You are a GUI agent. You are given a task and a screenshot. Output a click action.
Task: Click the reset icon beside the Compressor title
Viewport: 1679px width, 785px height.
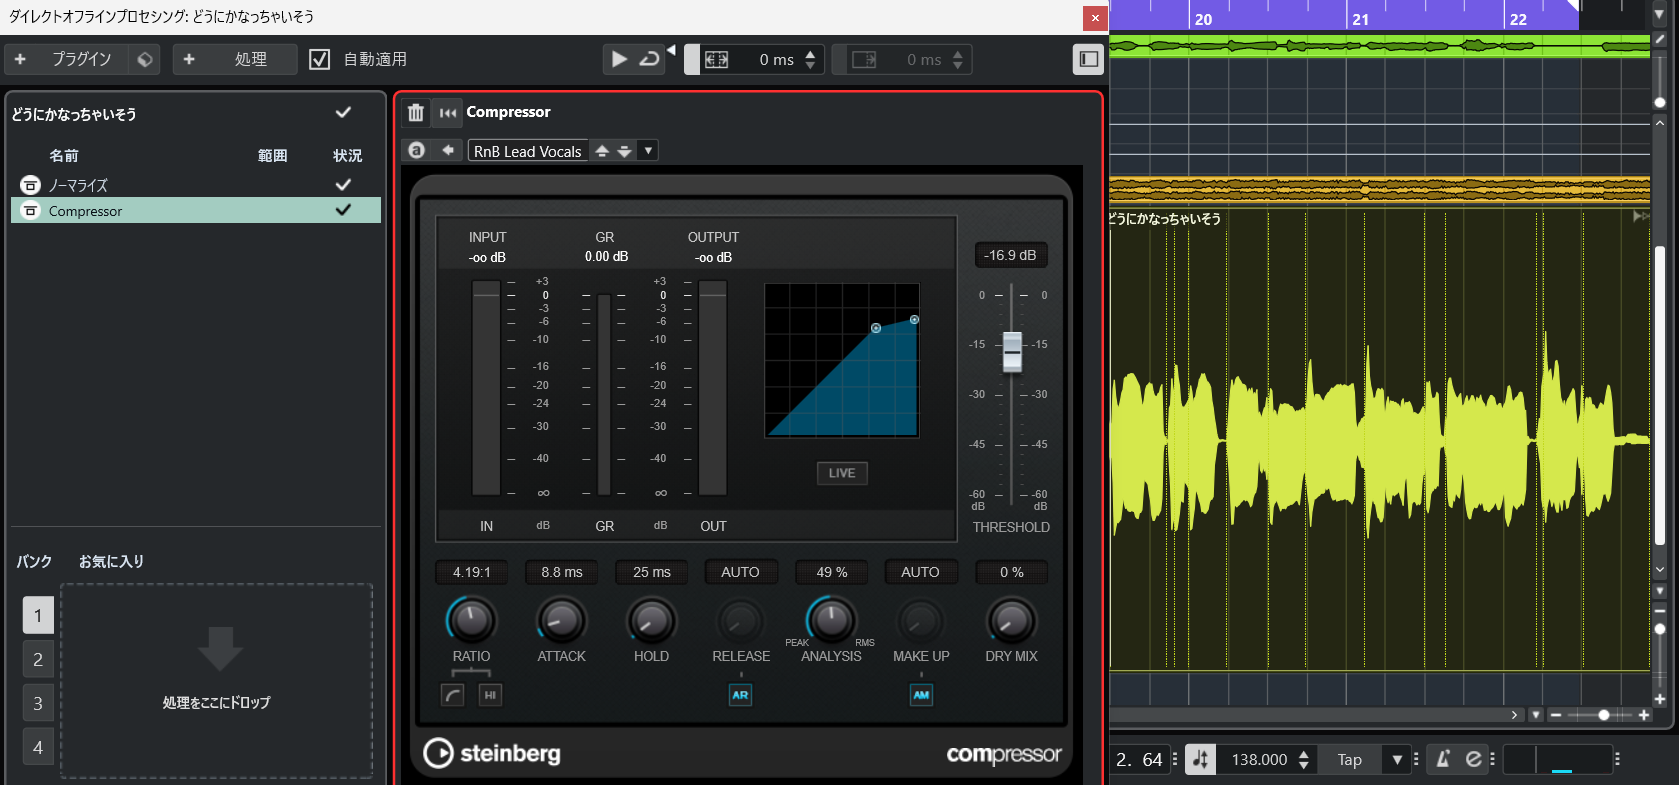(x=448, y=113)
